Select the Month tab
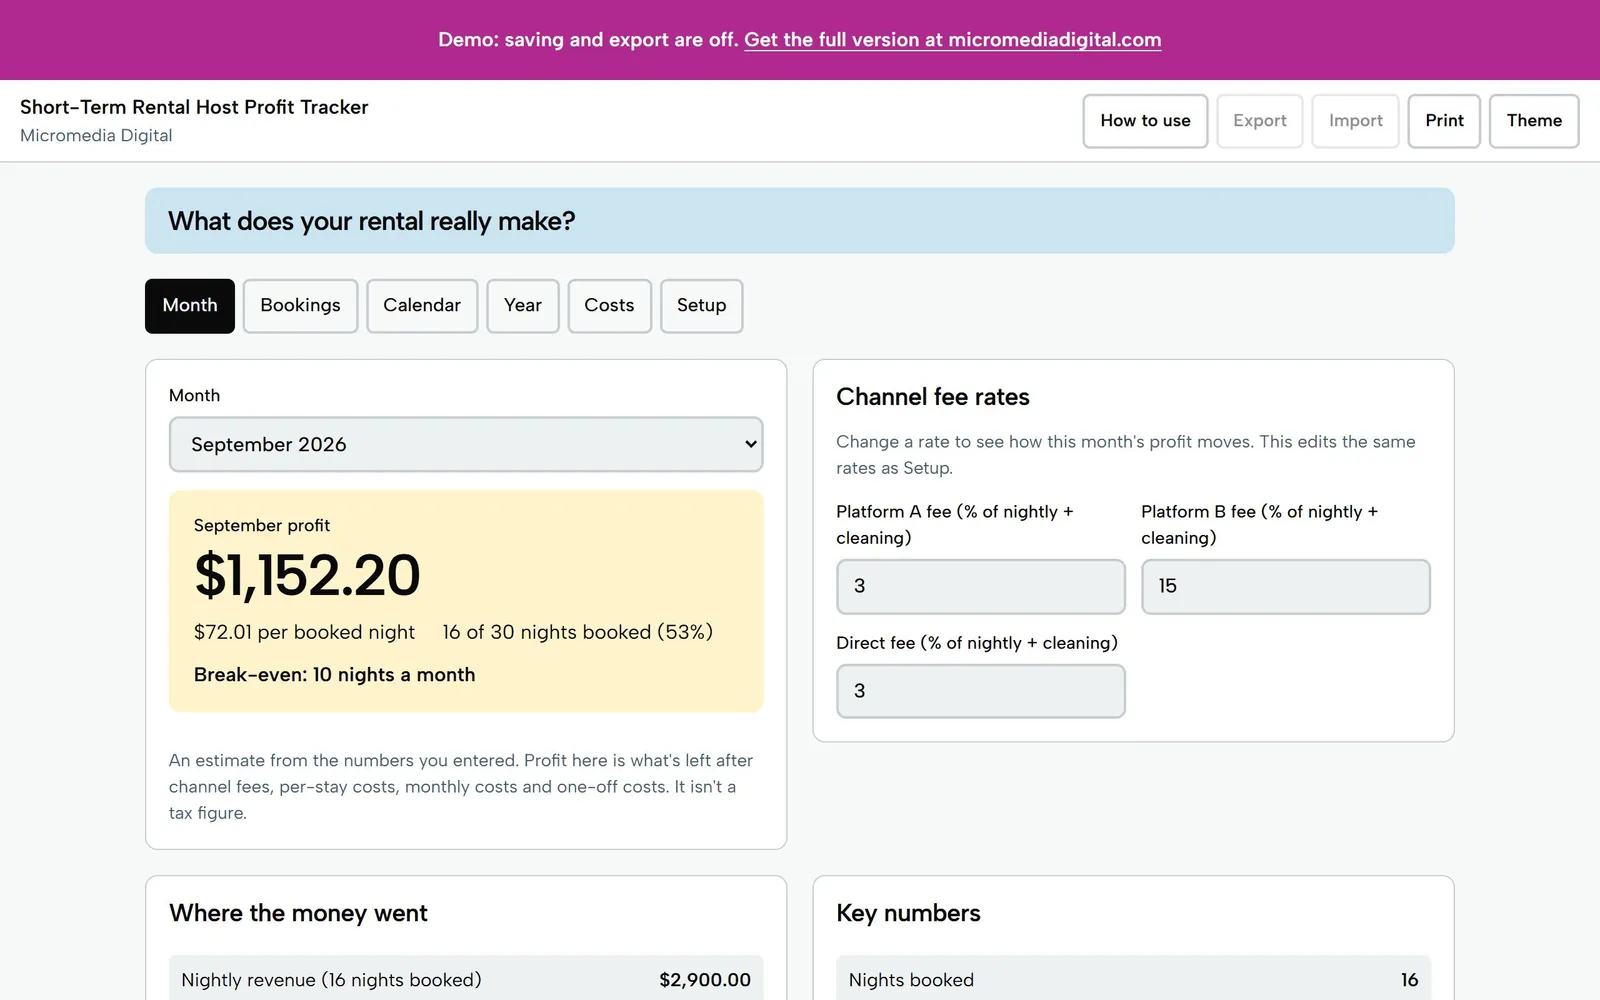Viewport: 1600px width, 1000px height. pyautogui.click(x=190, y=306)
